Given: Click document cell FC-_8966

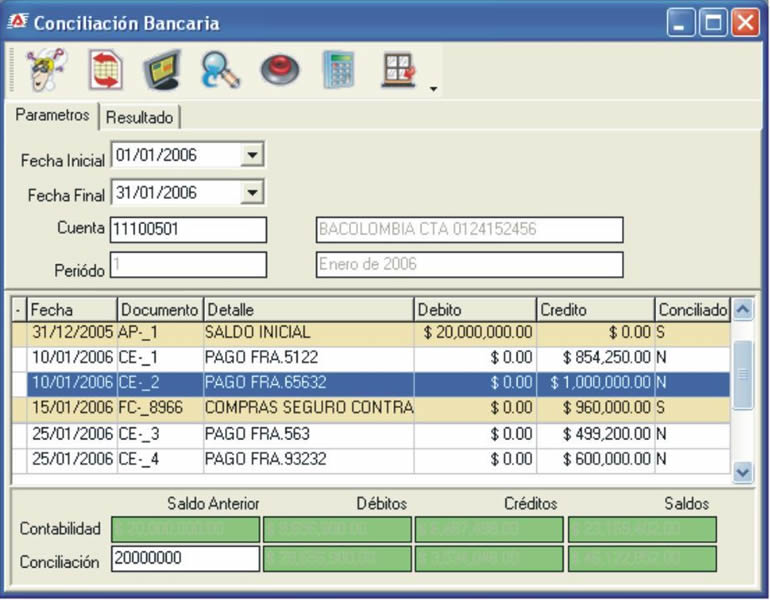Looking at the screenshot, I should tap(160, 408).
